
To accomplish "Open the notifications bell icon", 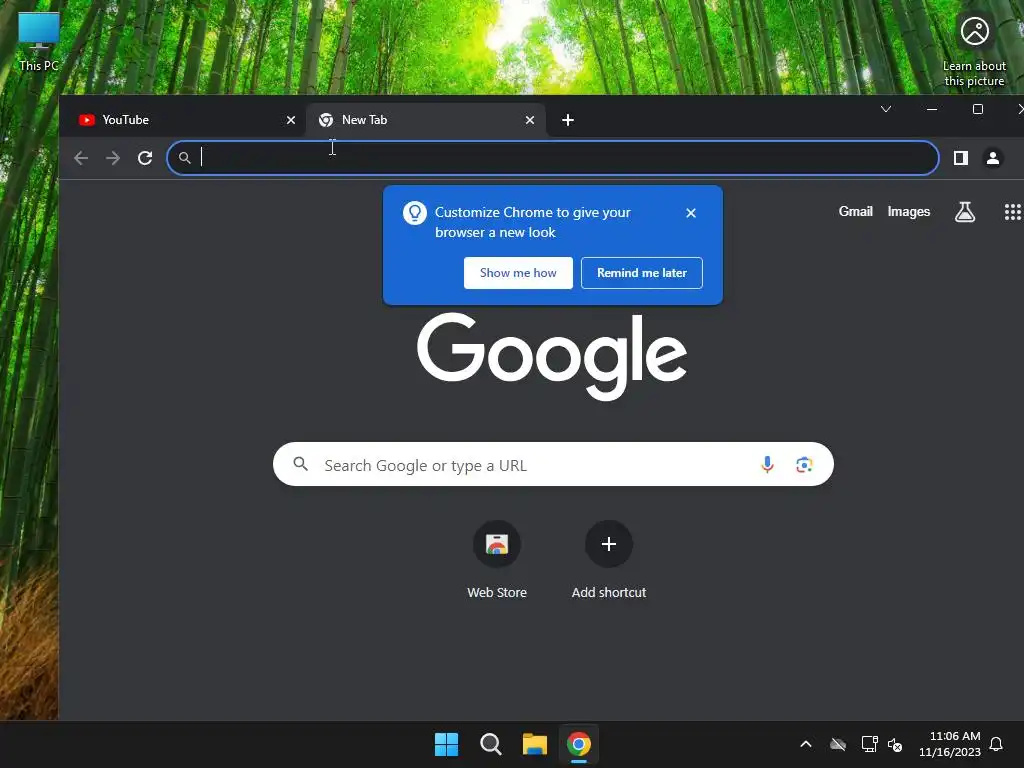I will pyautogui.click(x=996, y=744).
